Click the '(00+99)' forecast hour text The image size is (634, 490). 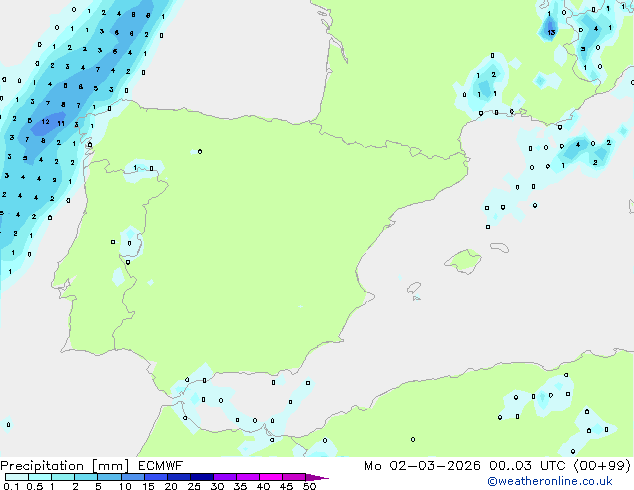click(602, 466)
